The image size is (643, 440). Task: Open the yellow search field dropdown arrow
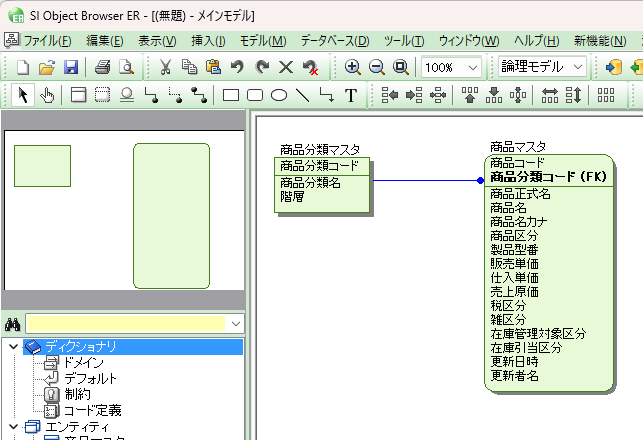(x=235, y=324)
